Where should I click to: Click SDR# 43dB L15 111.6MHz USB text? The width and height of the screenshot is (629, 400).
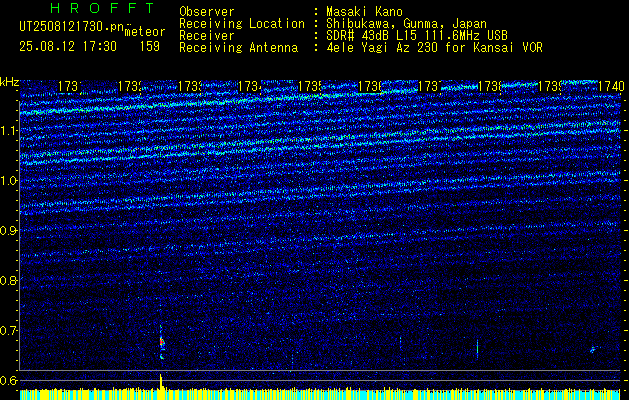click(x=417, y=36)
